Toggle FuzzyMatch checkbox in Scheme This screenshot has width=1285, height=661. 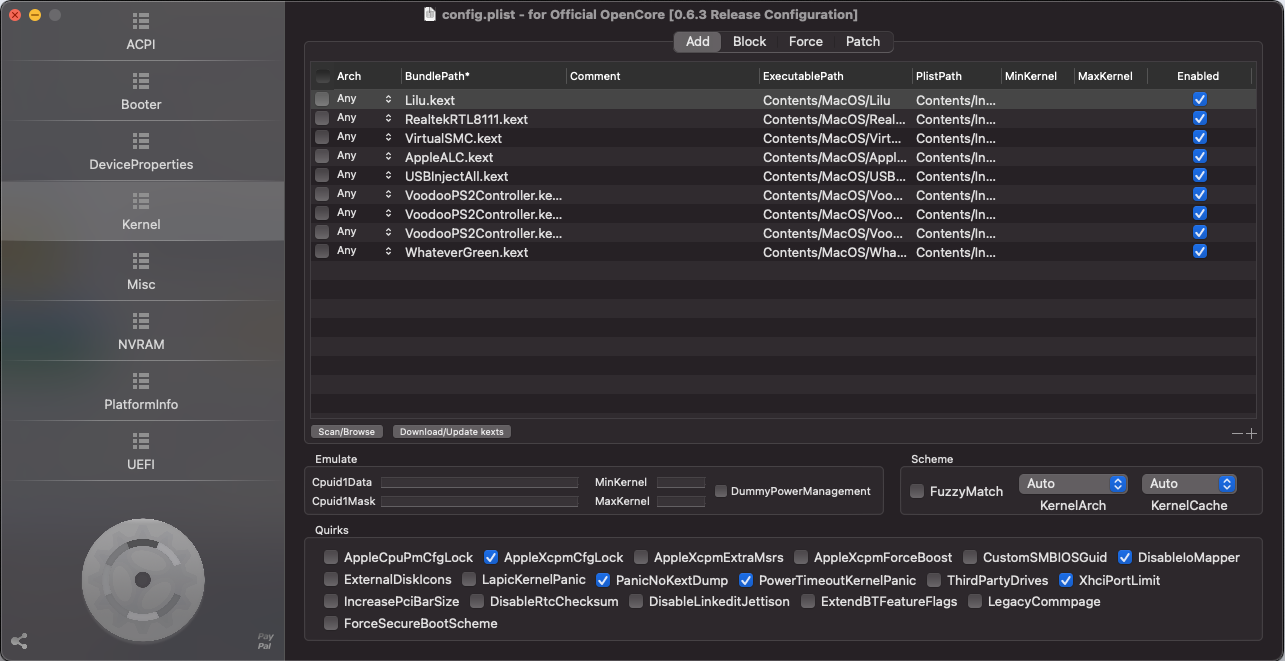917,491
